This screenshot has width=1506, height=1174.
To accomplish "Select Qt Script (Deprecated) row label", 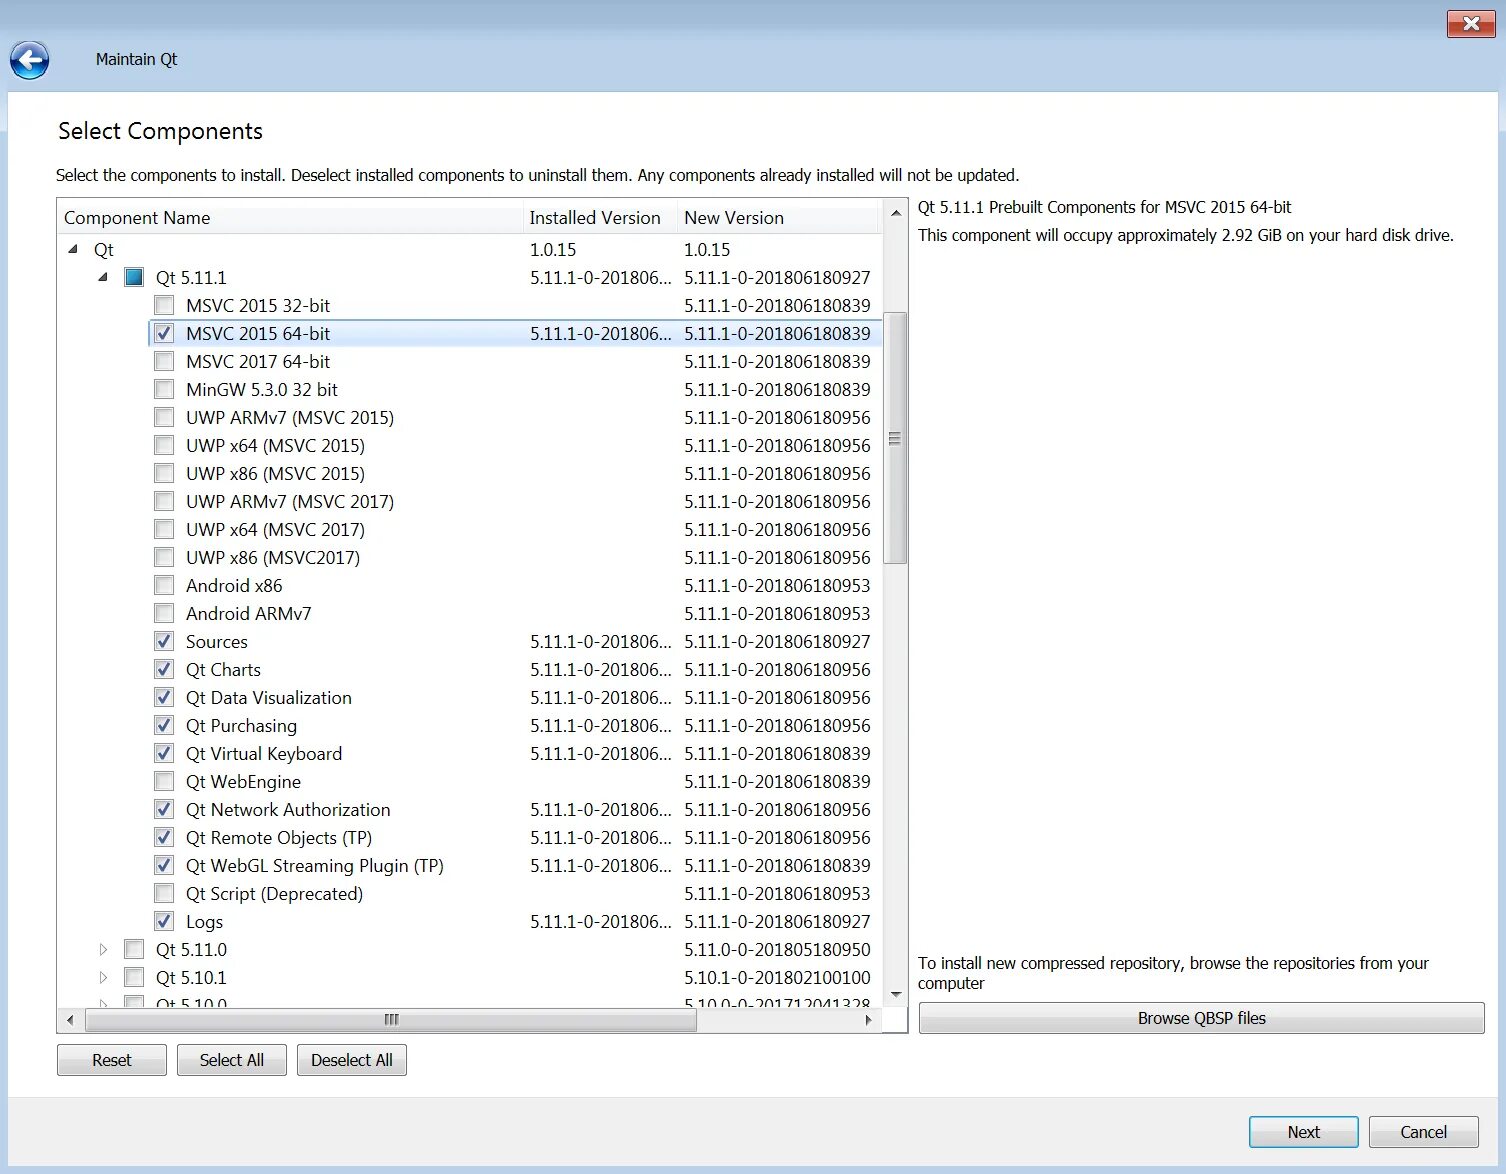I will coord(274,893).
